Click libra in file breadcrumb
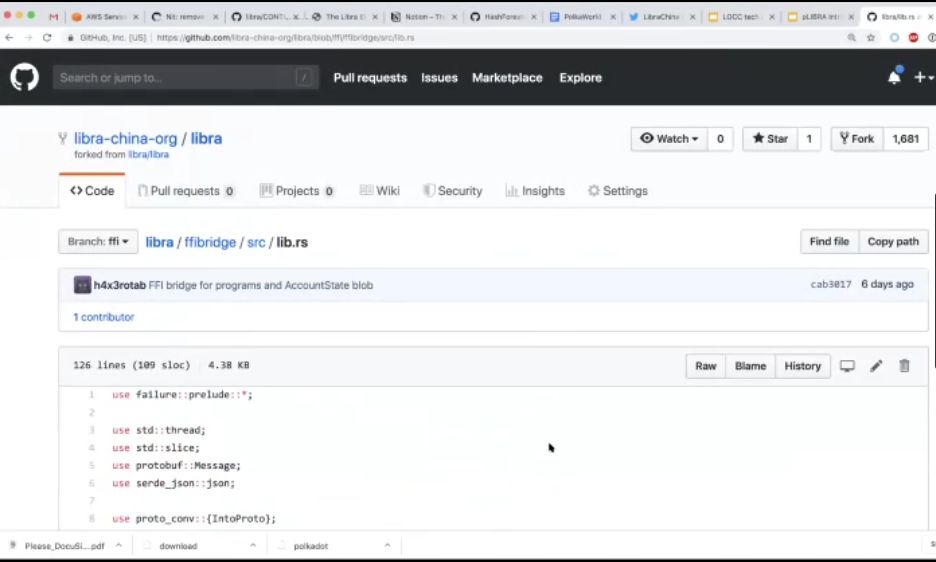This screenshot has height=562, width=936. [x=159, y=242]
